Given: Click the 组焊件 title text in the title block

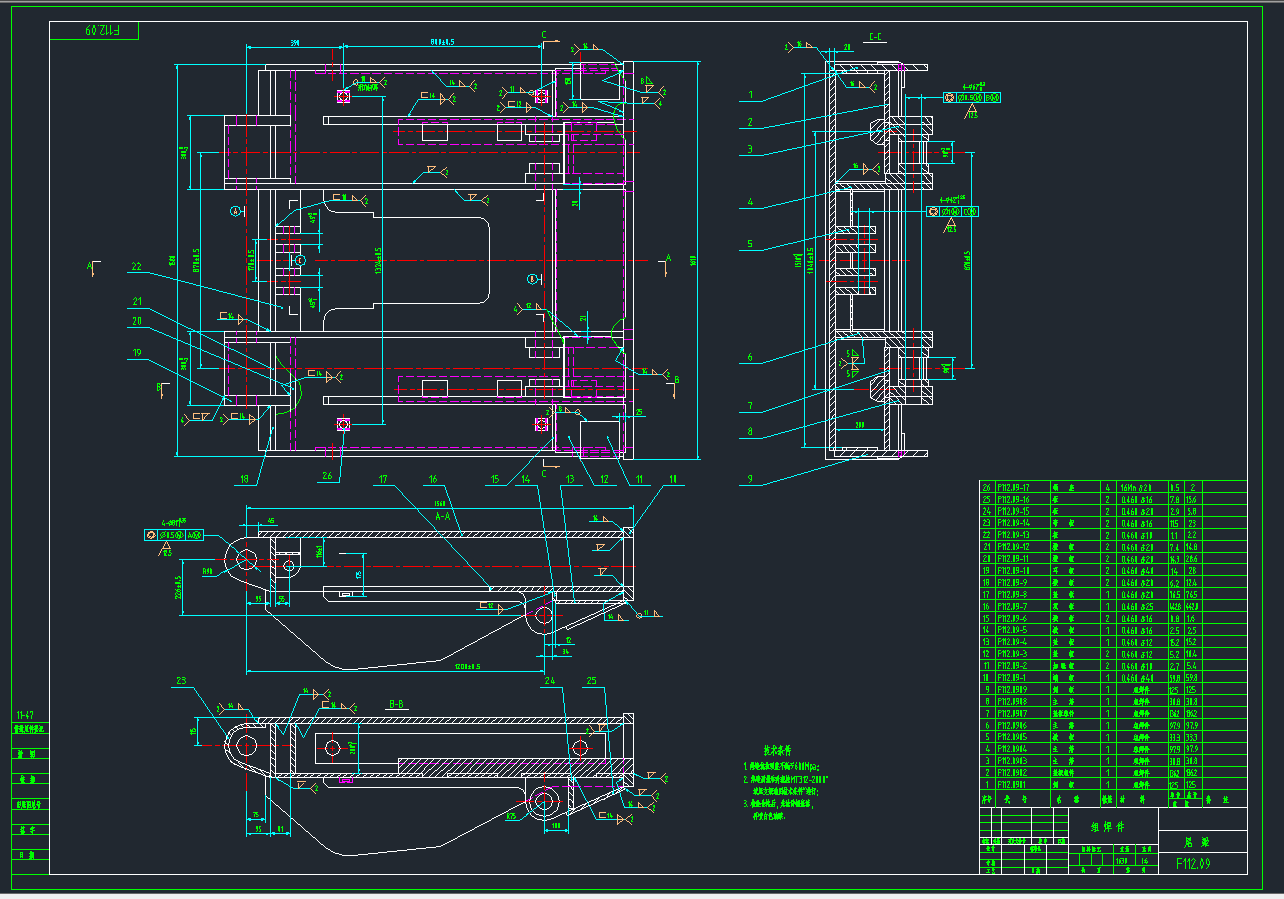Looking at the screenshot, I should pyautogui.click(x=1108, y=826).
